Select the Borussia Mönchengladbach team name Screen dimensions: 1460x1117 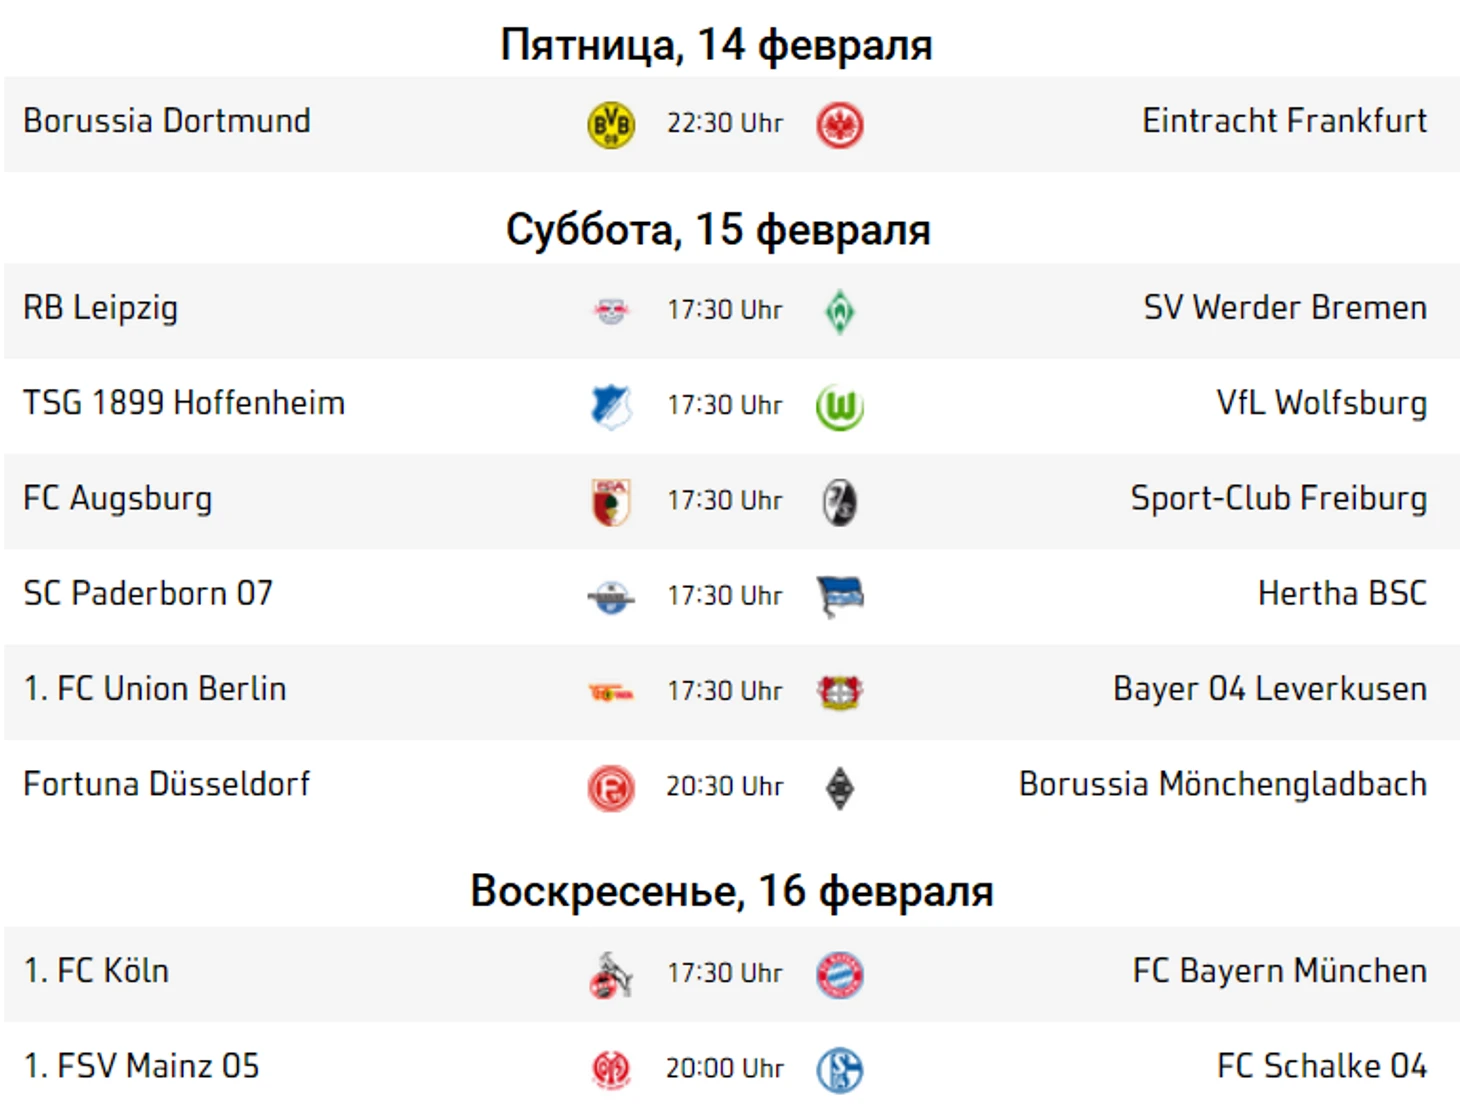tap(1223, 784)
